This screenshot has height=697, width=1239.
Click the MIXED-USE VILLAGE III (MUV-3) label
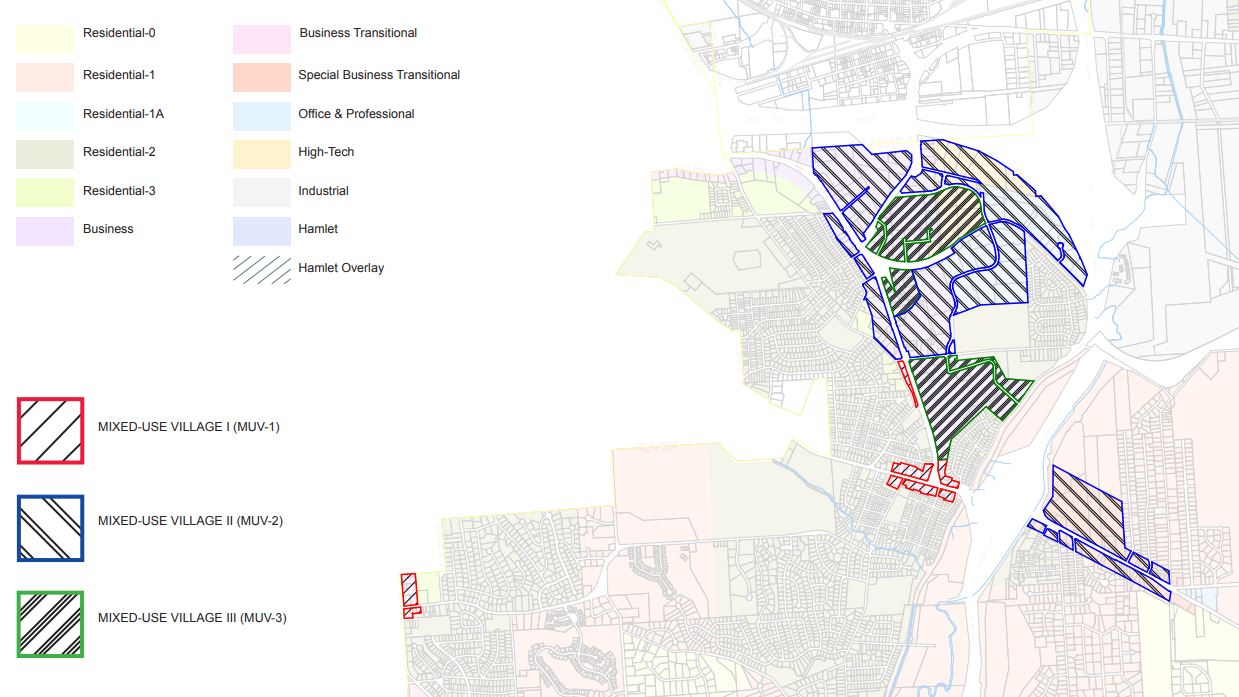[x=192, y=618]
